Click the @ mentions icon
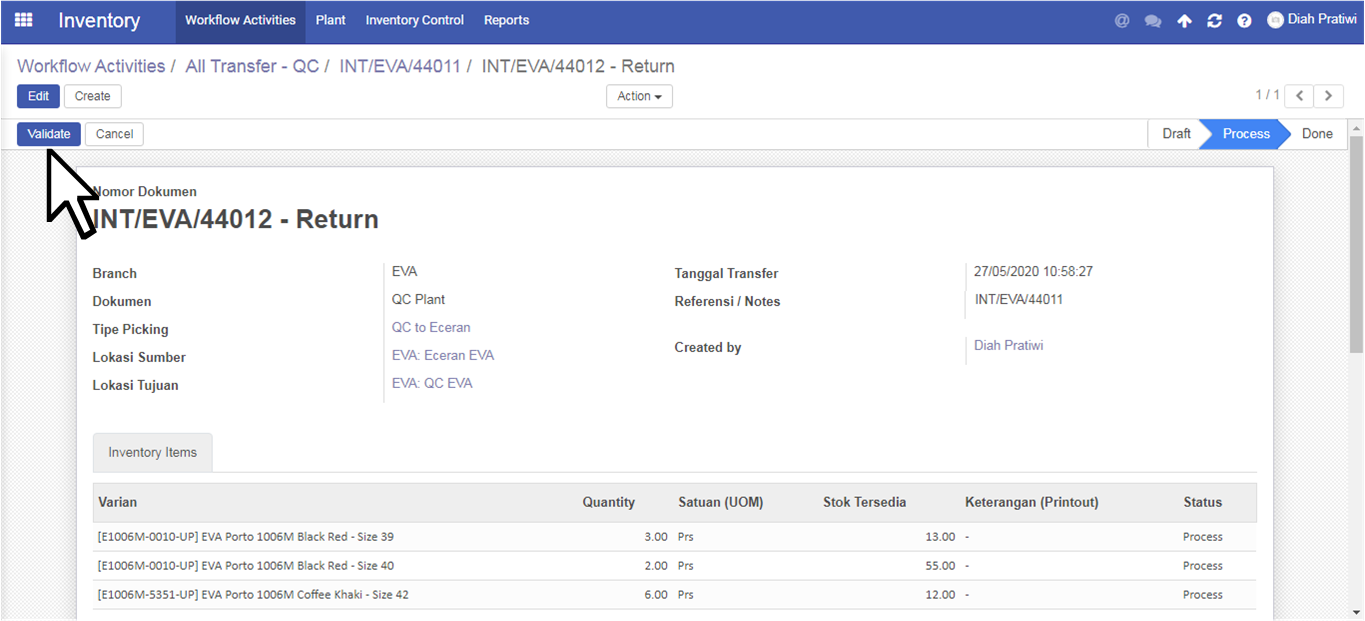This screenshot has height=621, width=1365. [x=1122, y=20]
